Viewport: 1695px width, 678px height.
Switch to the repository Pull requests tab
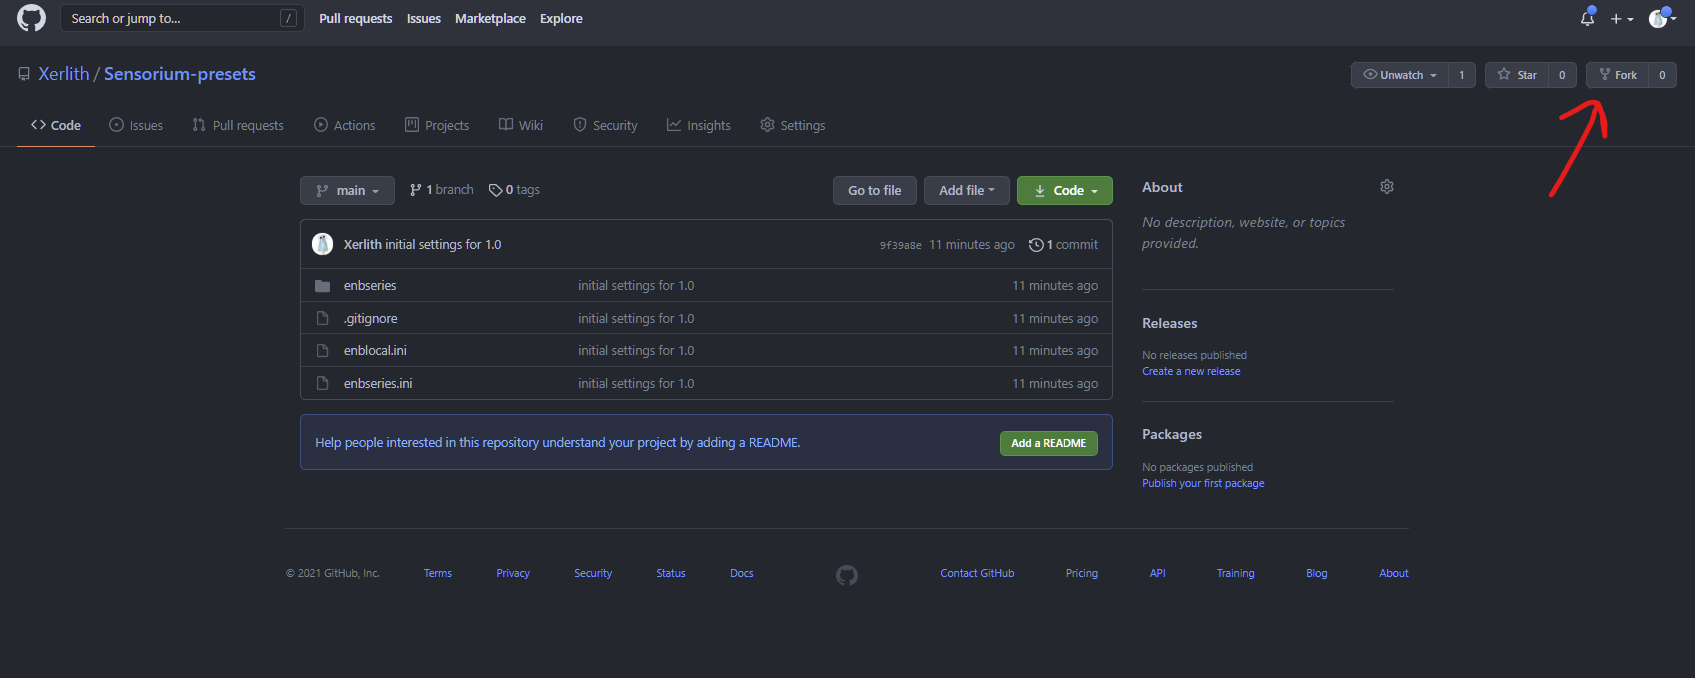tap(238, 125)
